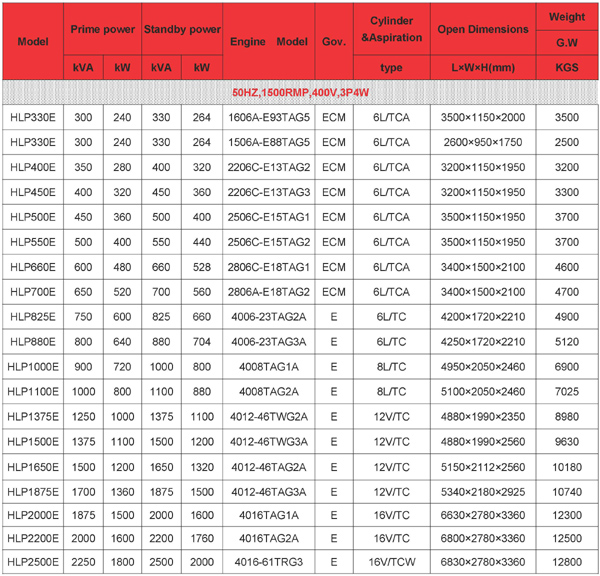The width and height of the screenshot is (600, 576).
Task: Click engine '4012-46TWG3A' cell
Action: click(x=269, y=442)
